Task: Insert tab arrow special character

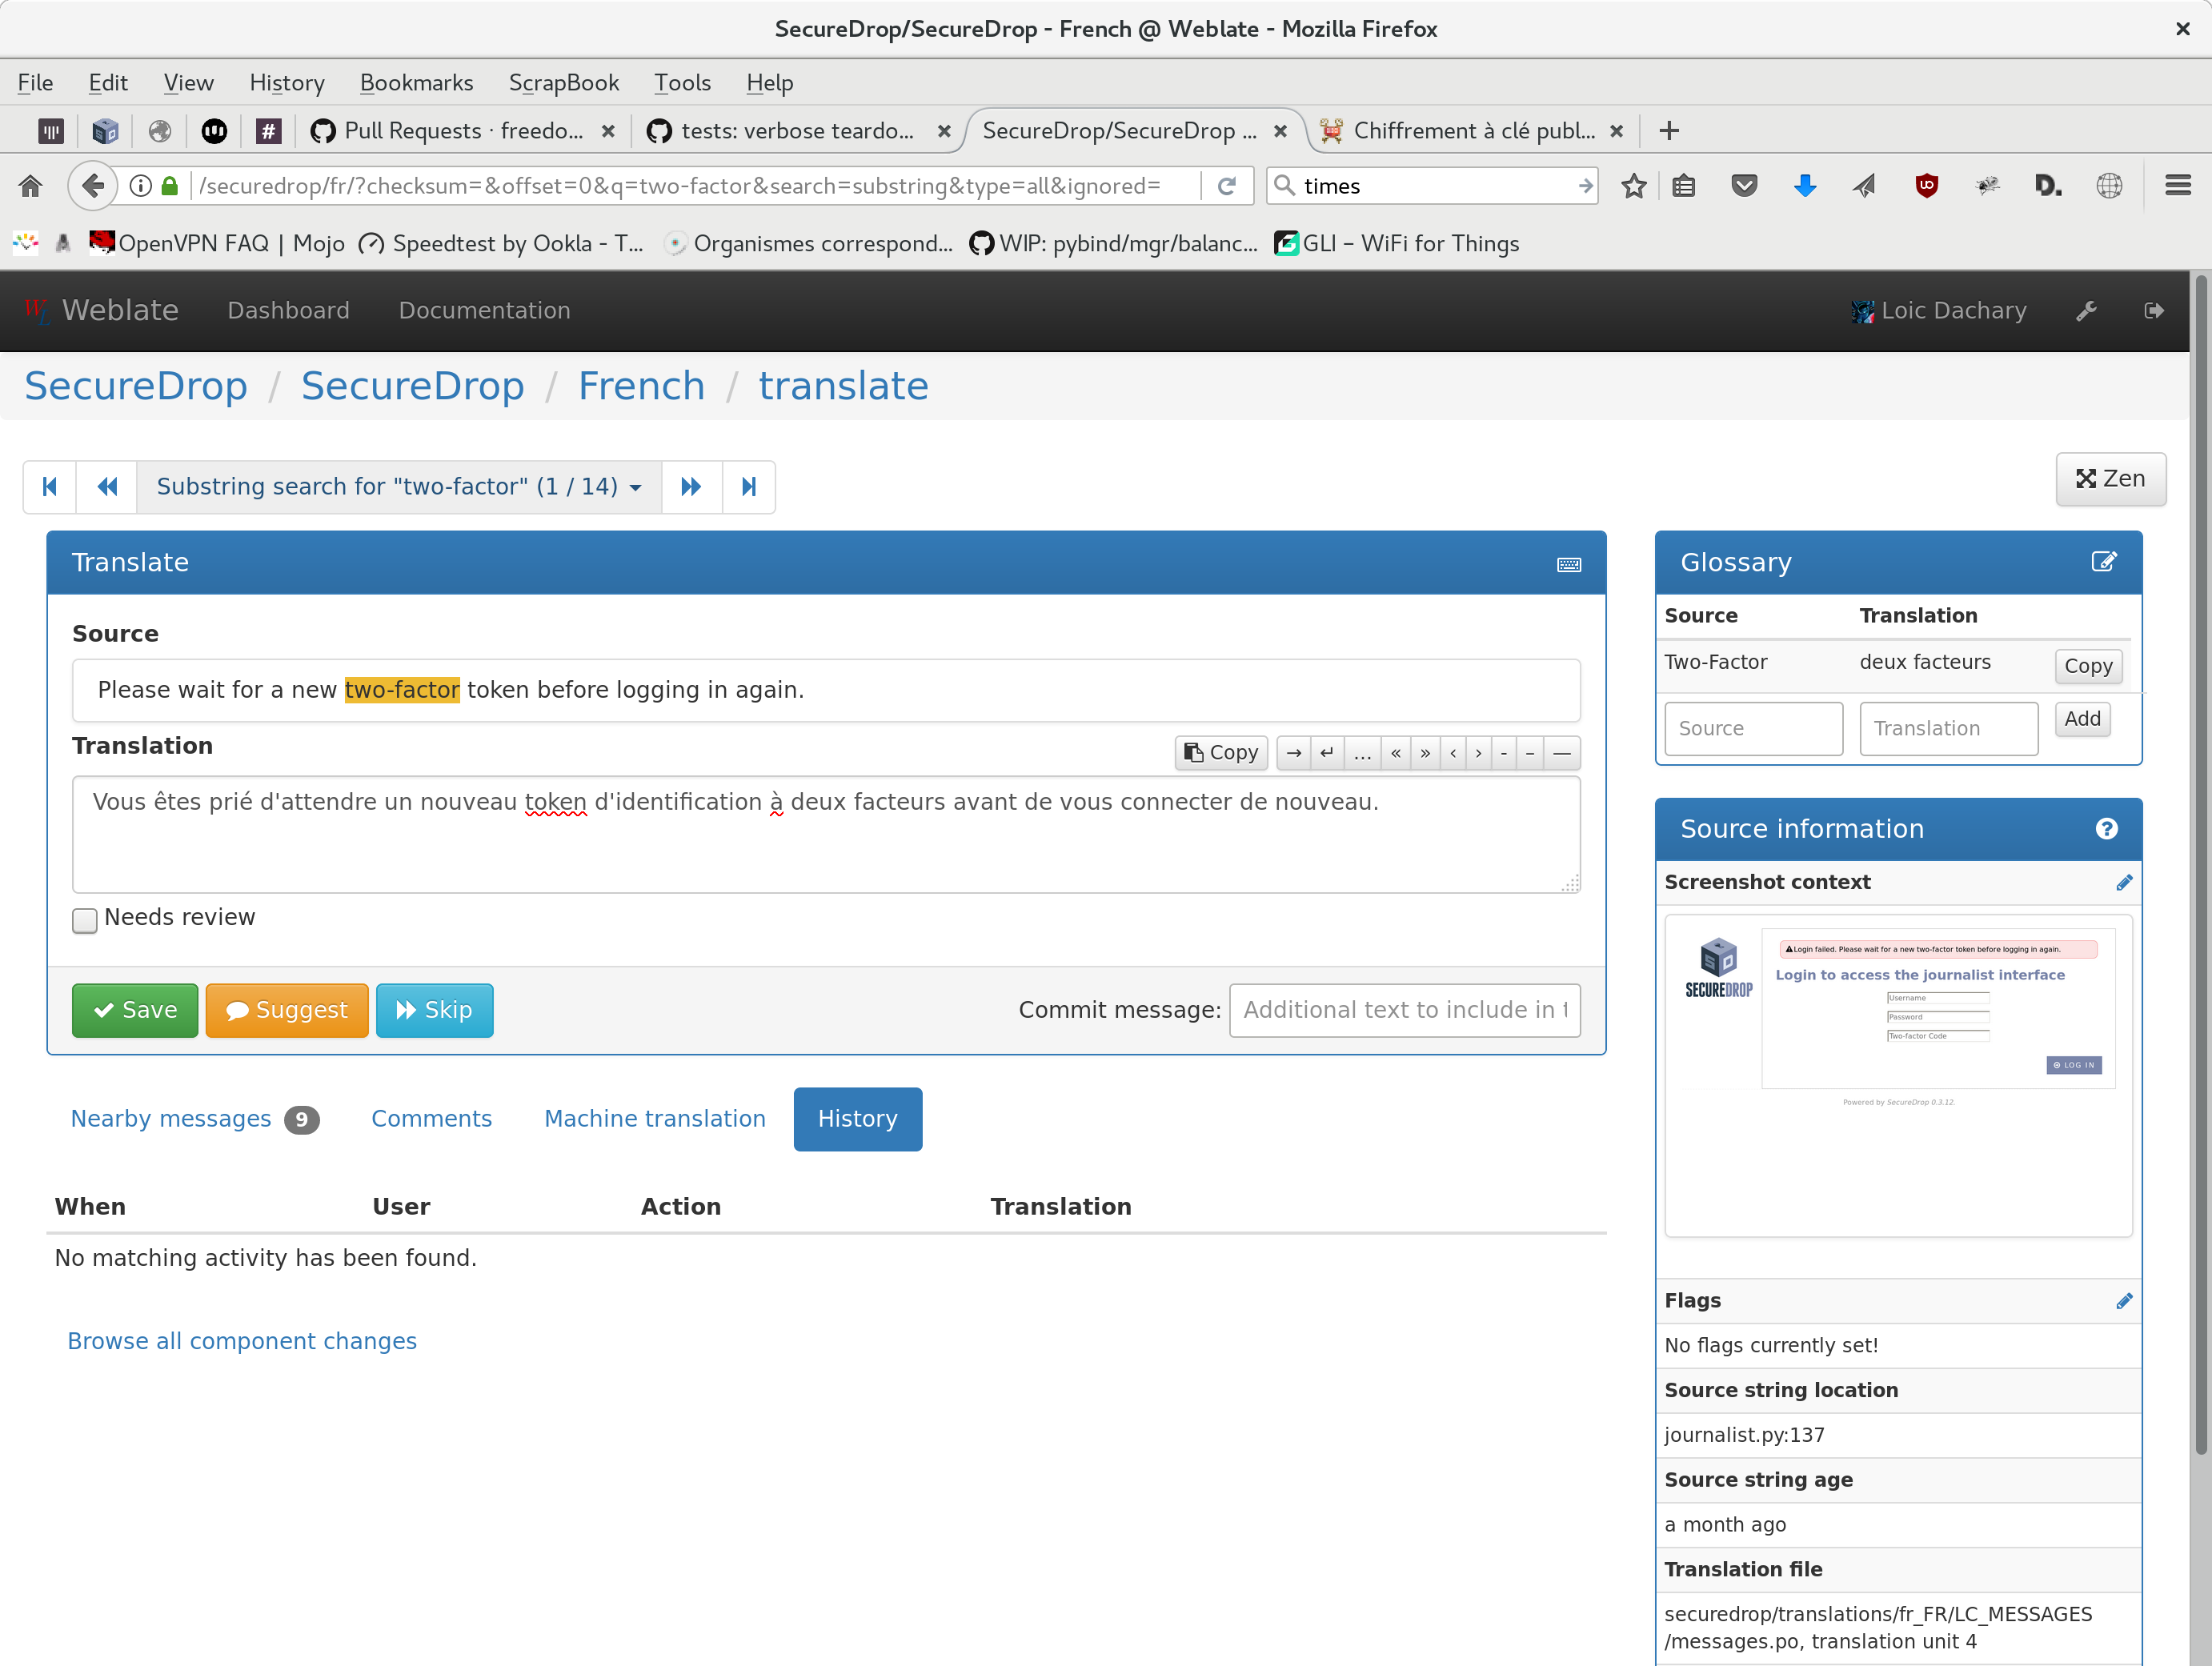Action: point(1294,753)
